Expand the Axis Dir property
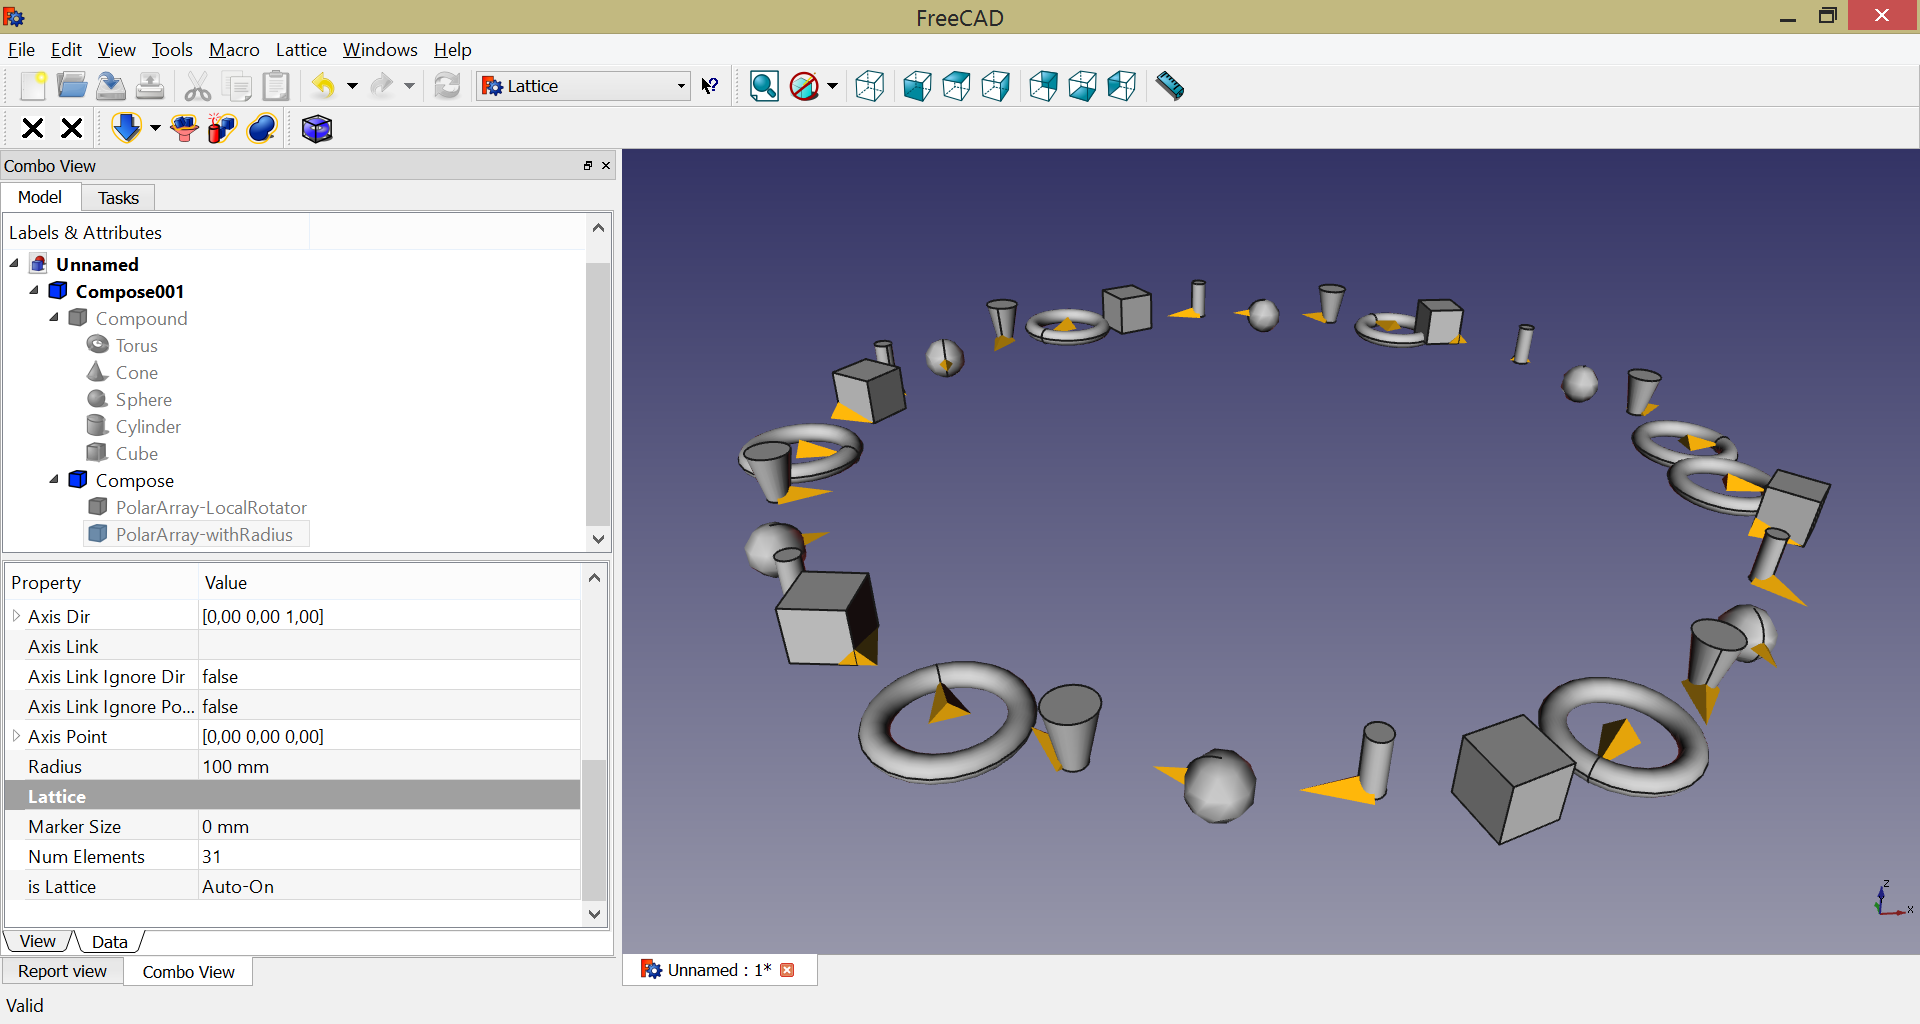 coord(16,616)
